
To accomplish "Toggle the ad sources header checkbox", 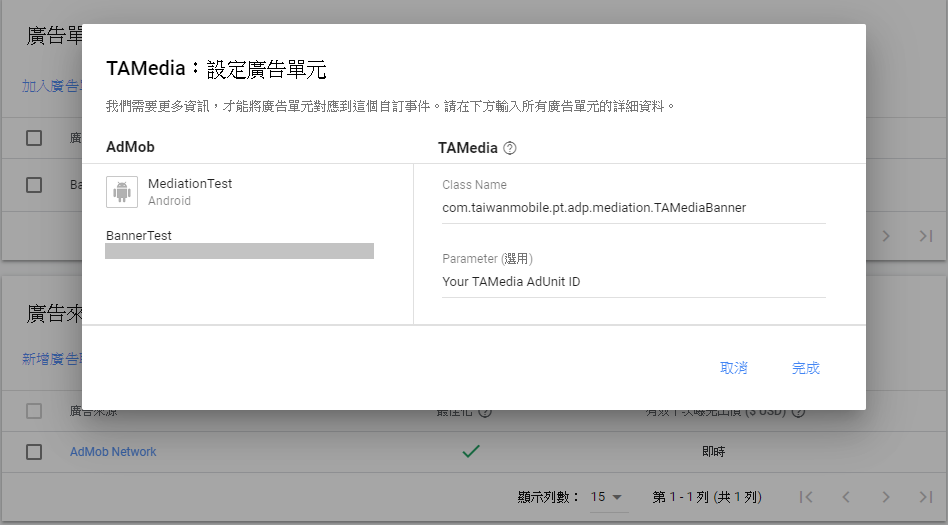I will [x=34, y=411].
